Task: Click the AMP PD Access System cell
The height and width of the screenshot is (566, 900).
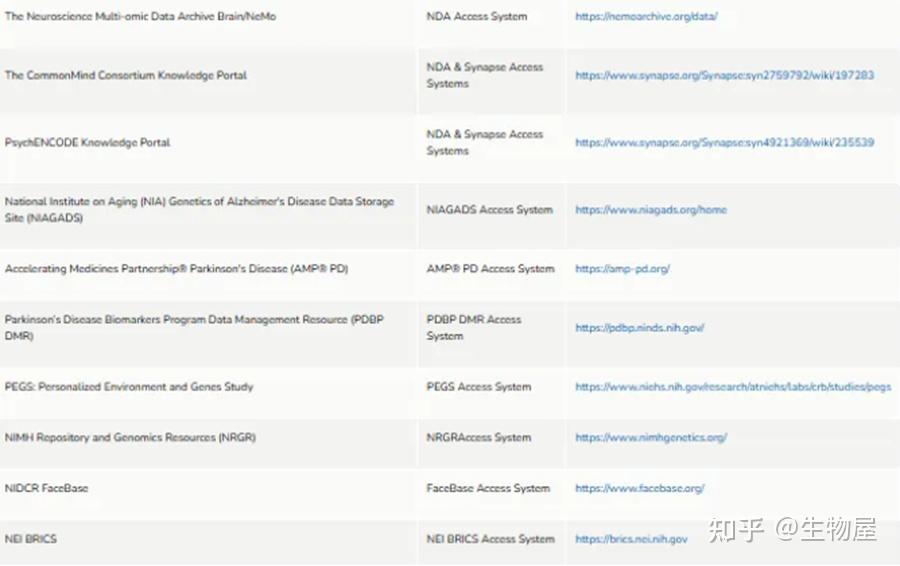Action: (490, 269)
